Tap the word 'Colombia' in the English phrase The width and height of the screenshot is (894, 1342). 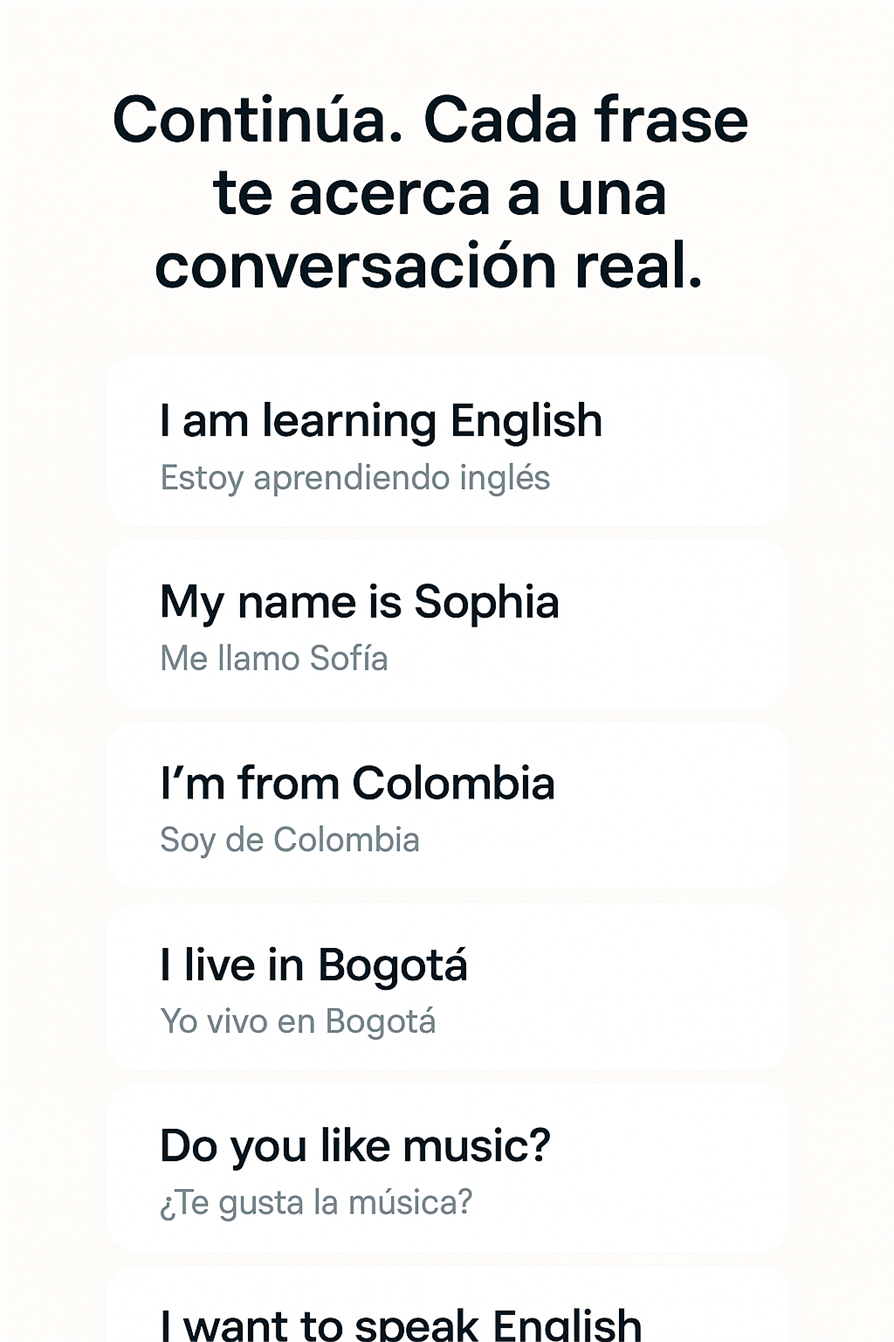(453, 783)
